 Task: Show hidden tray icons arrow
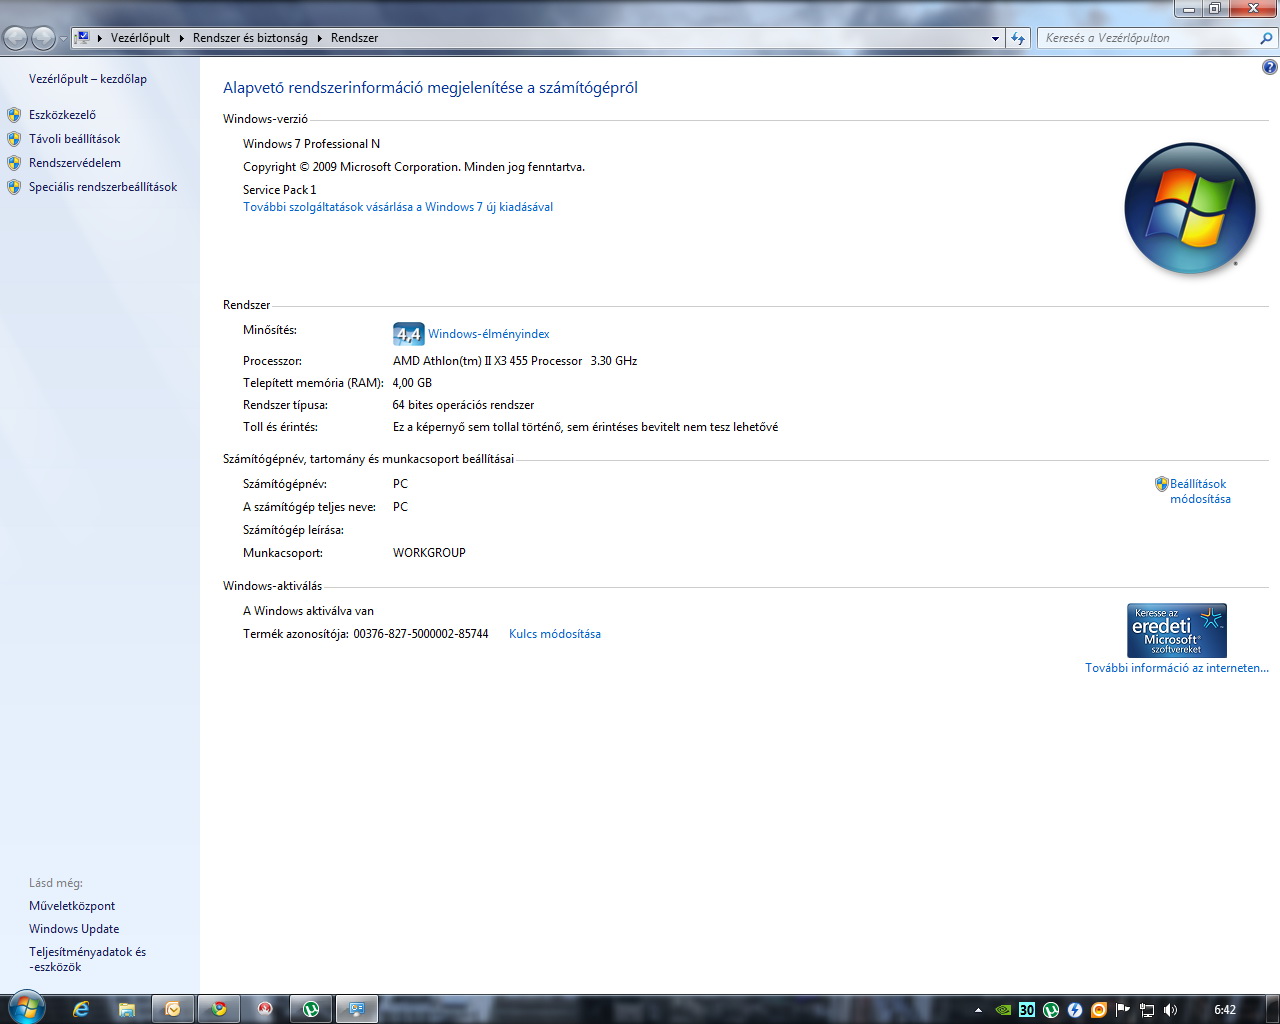click(x=978, y=1010)
